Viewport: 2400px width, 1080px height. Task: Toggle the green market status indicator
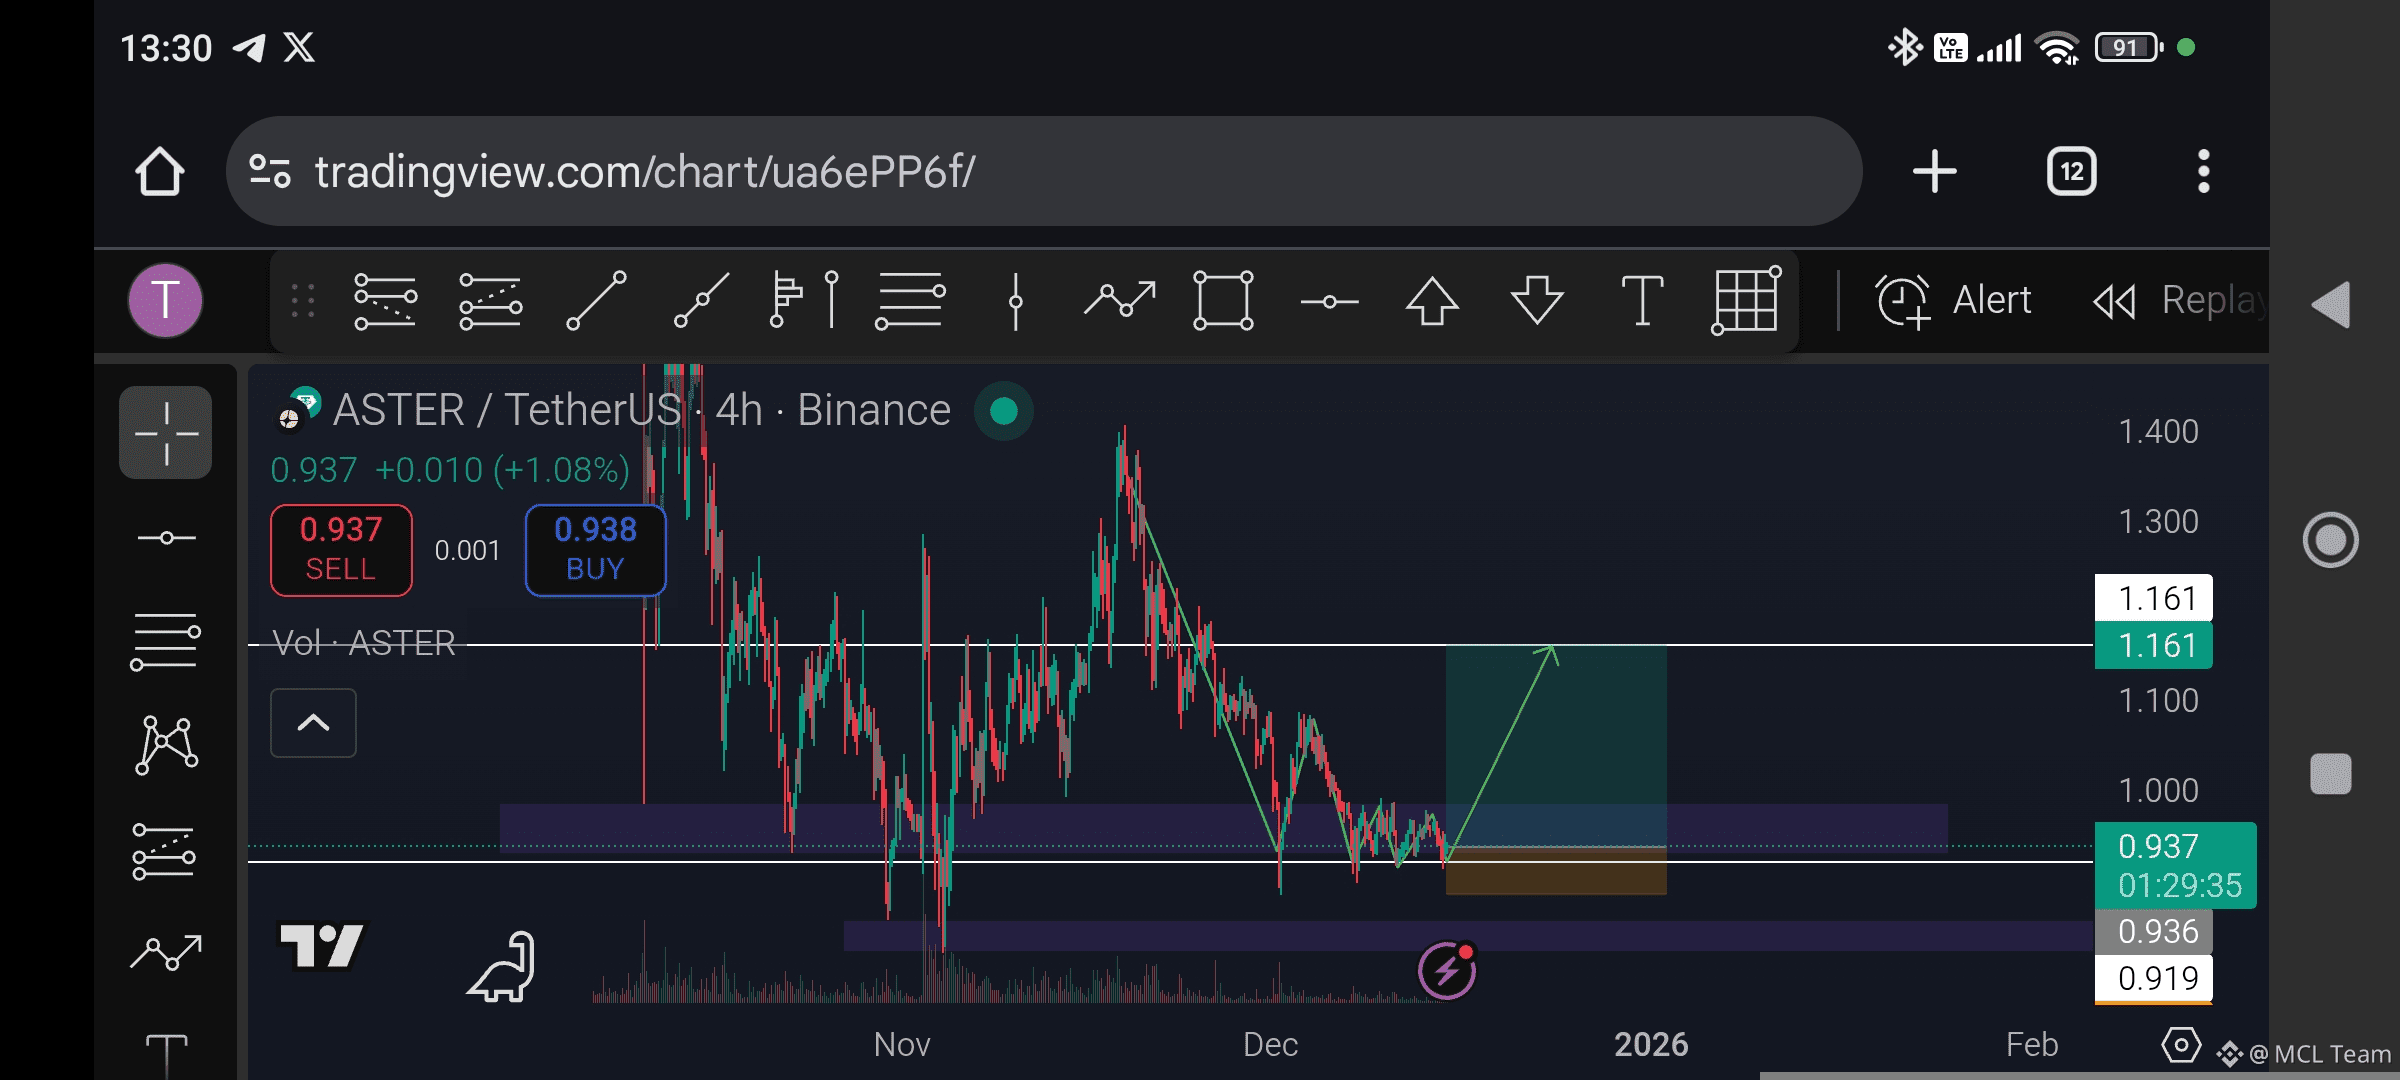pos(1003,411)
